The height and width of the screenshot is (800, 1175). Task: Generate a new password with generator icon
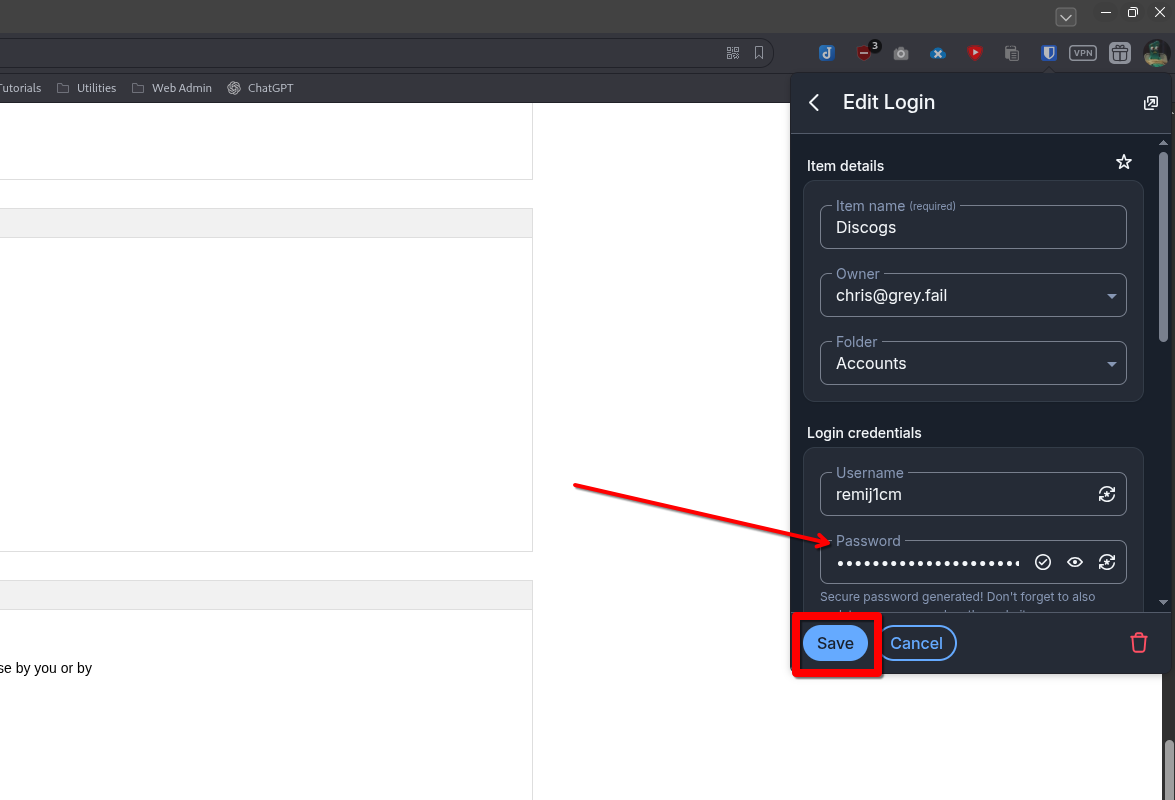tap(1106, 562)
